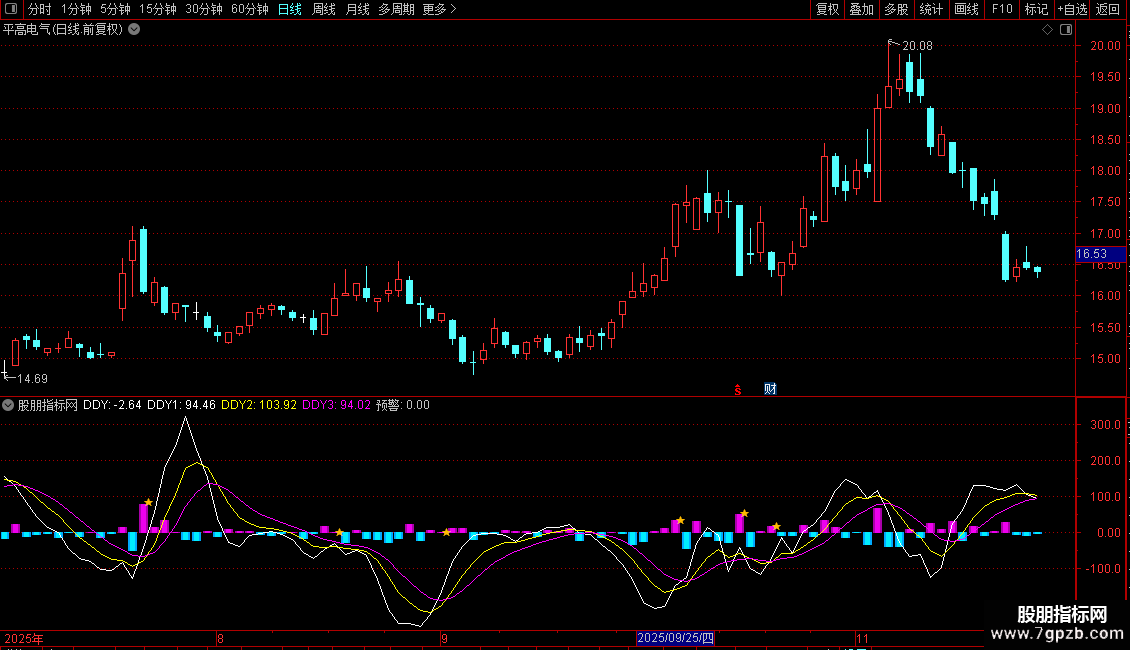1130x650 pixels.
Task: Click the yellow DDY2: 103.92 value
Action: pos(259,405)
